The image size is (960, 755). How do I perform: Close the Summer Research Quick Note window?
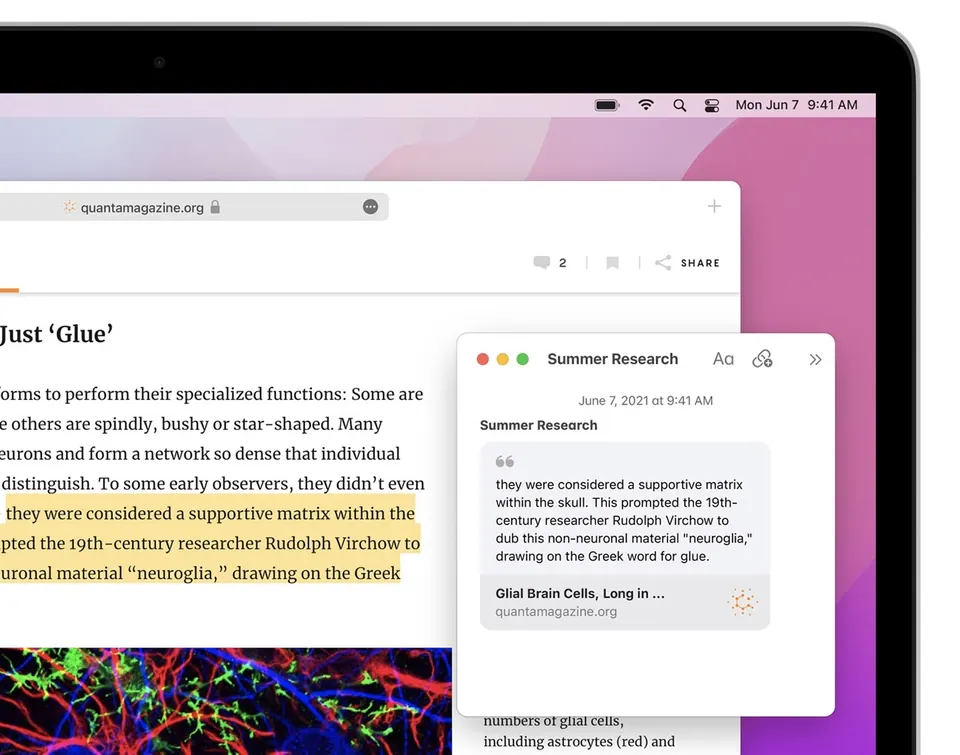tap(482, 359)
